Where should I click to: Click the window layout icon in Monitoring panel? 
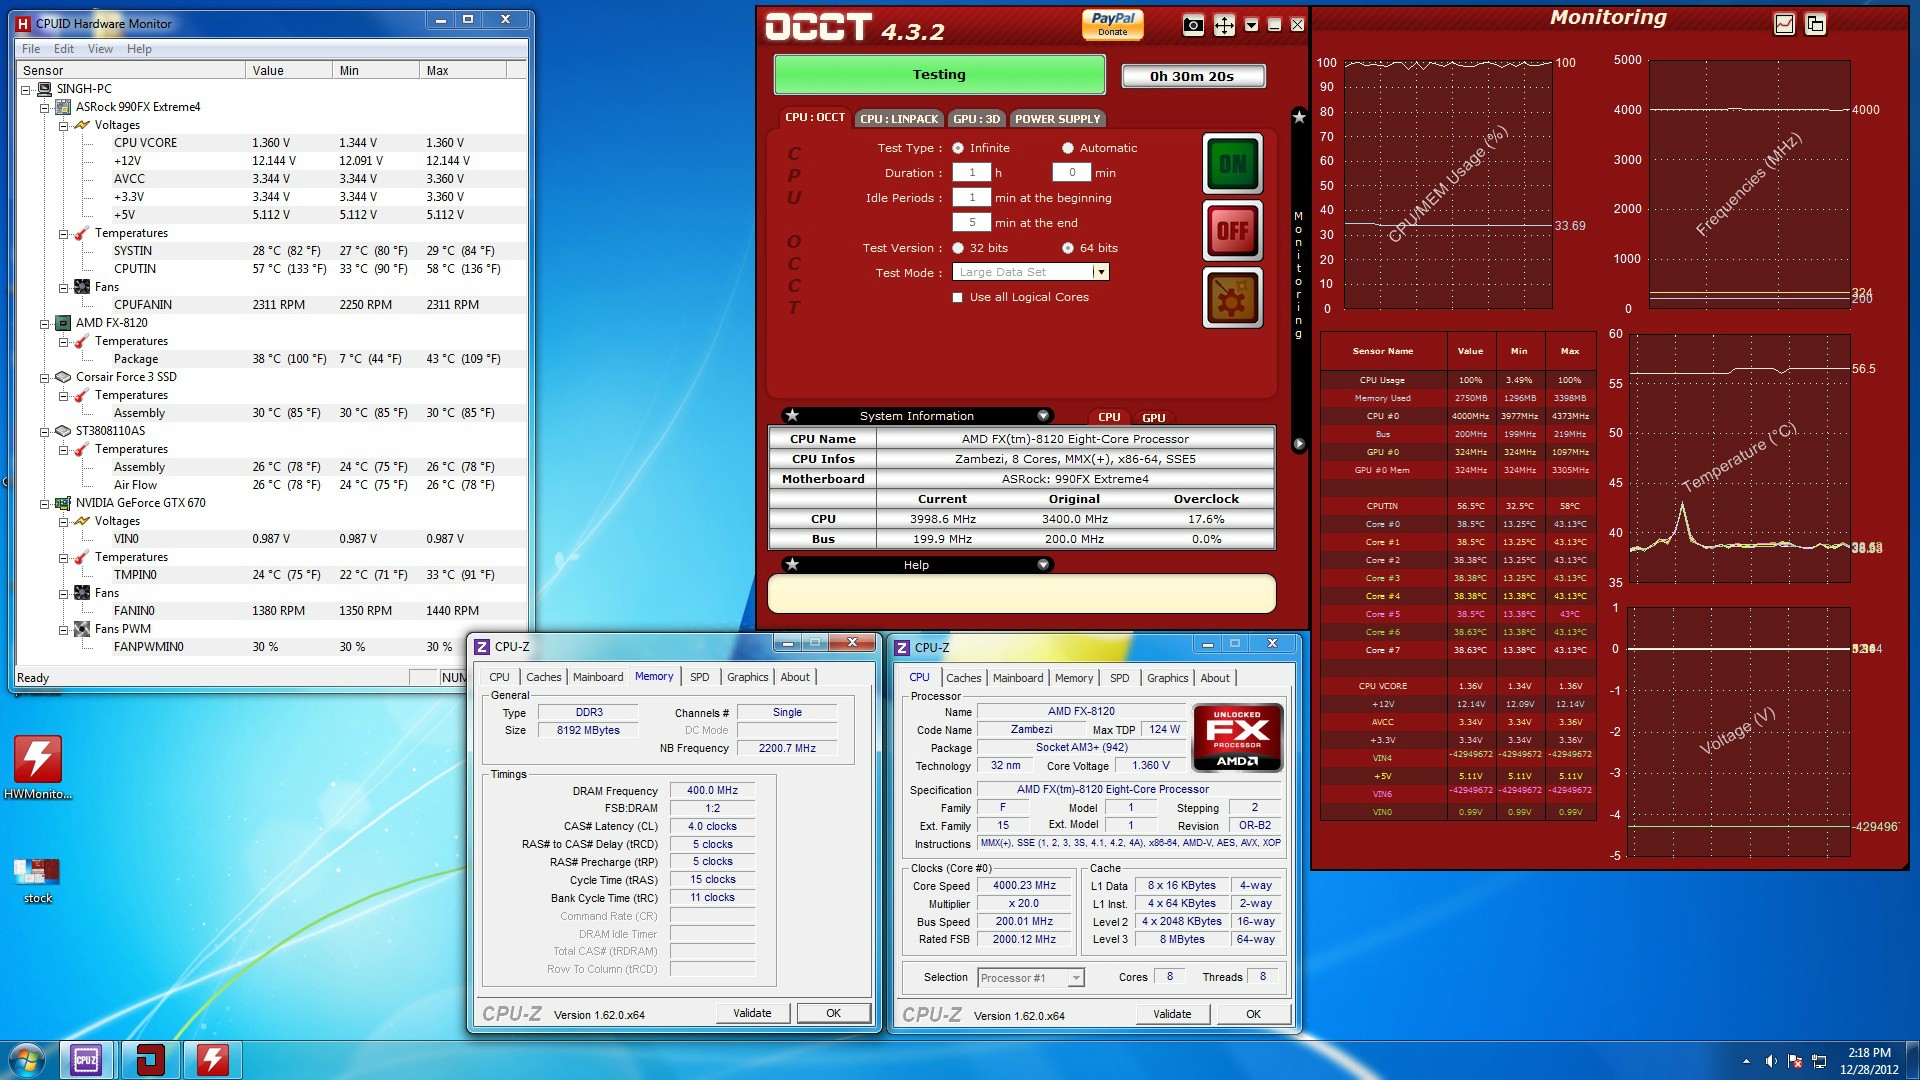tap(1815, 24)
